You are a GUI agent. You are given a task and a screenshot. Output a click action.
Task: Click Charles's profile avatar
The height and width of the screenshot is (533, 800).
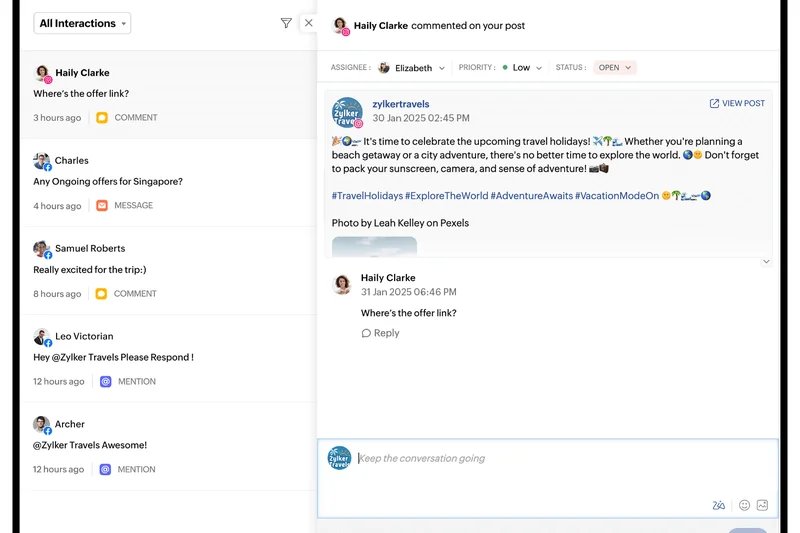(x=42, y=161)
